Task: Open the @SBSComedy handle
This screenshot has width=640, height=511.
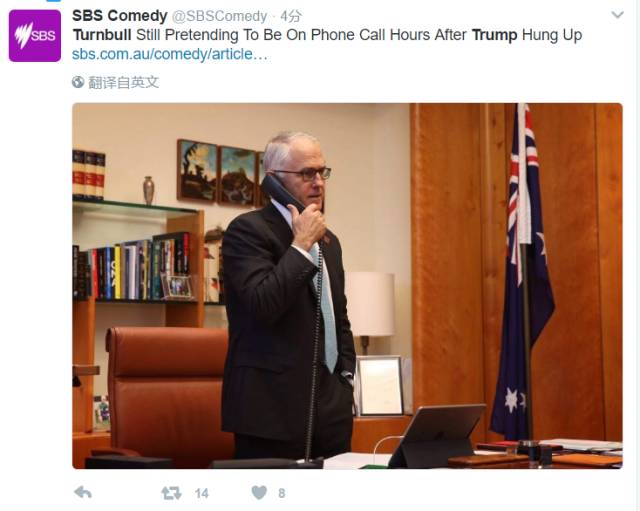Action: (x=219, y=16)
